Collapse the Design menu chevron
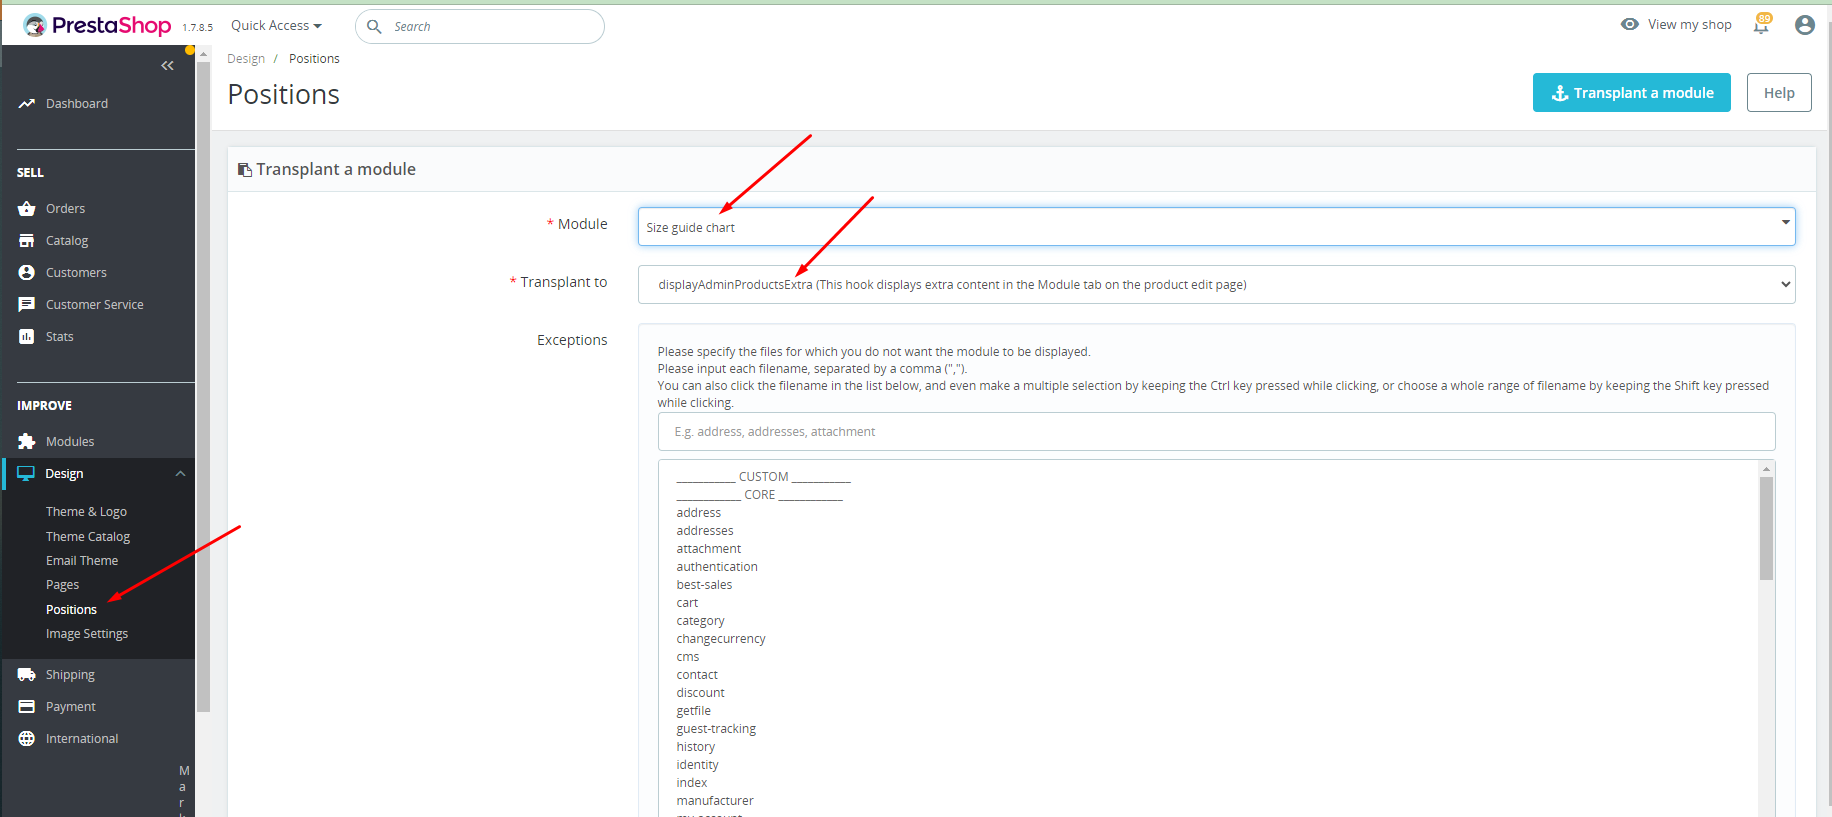Viewport: 1832px width, 817px height. coord(181,474)
